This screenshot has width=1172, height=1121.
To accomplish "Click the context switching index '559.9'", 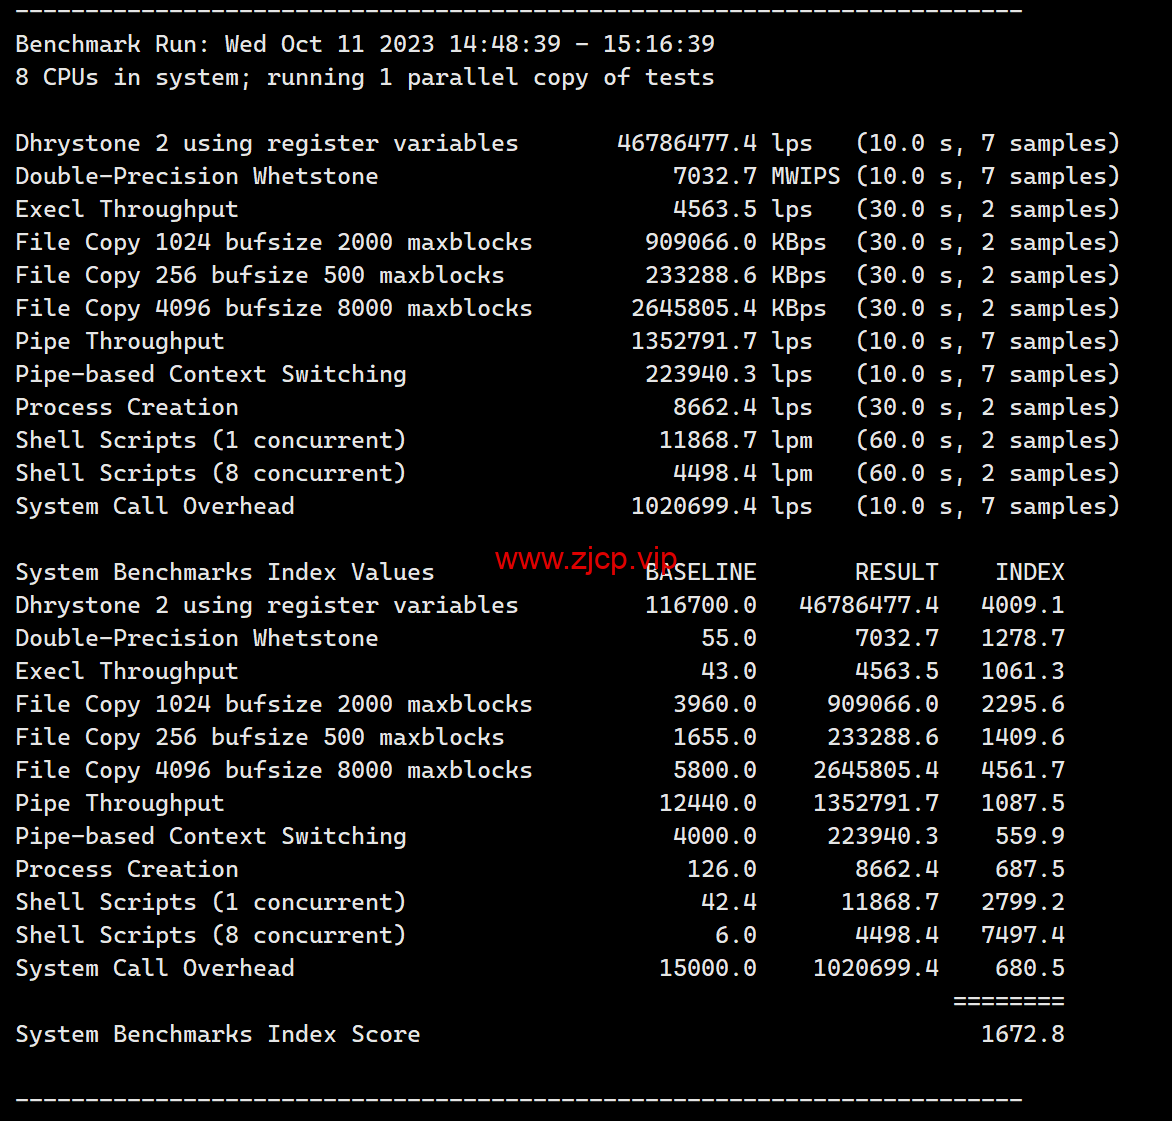I will (1029, 836).
